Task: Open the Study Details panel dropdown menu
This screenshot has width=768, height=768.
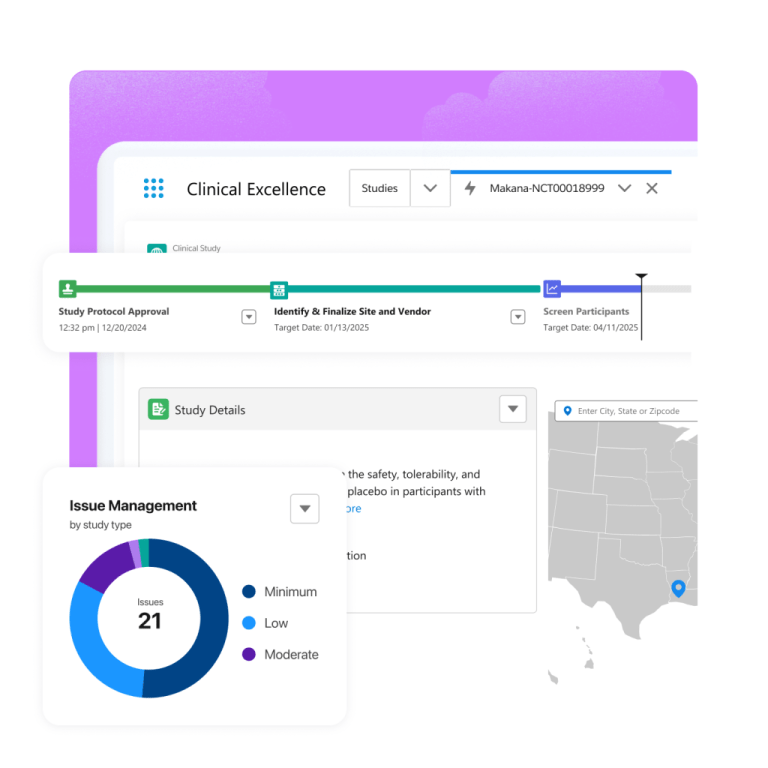Action: (512, 408)
